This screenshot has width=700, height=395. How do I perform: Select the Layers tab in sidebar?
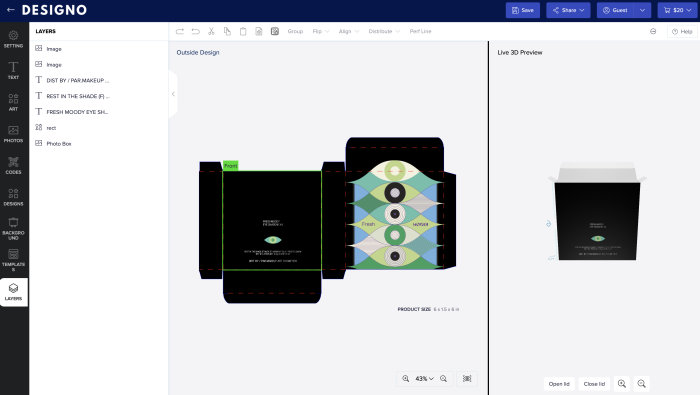tap(13, 292)
